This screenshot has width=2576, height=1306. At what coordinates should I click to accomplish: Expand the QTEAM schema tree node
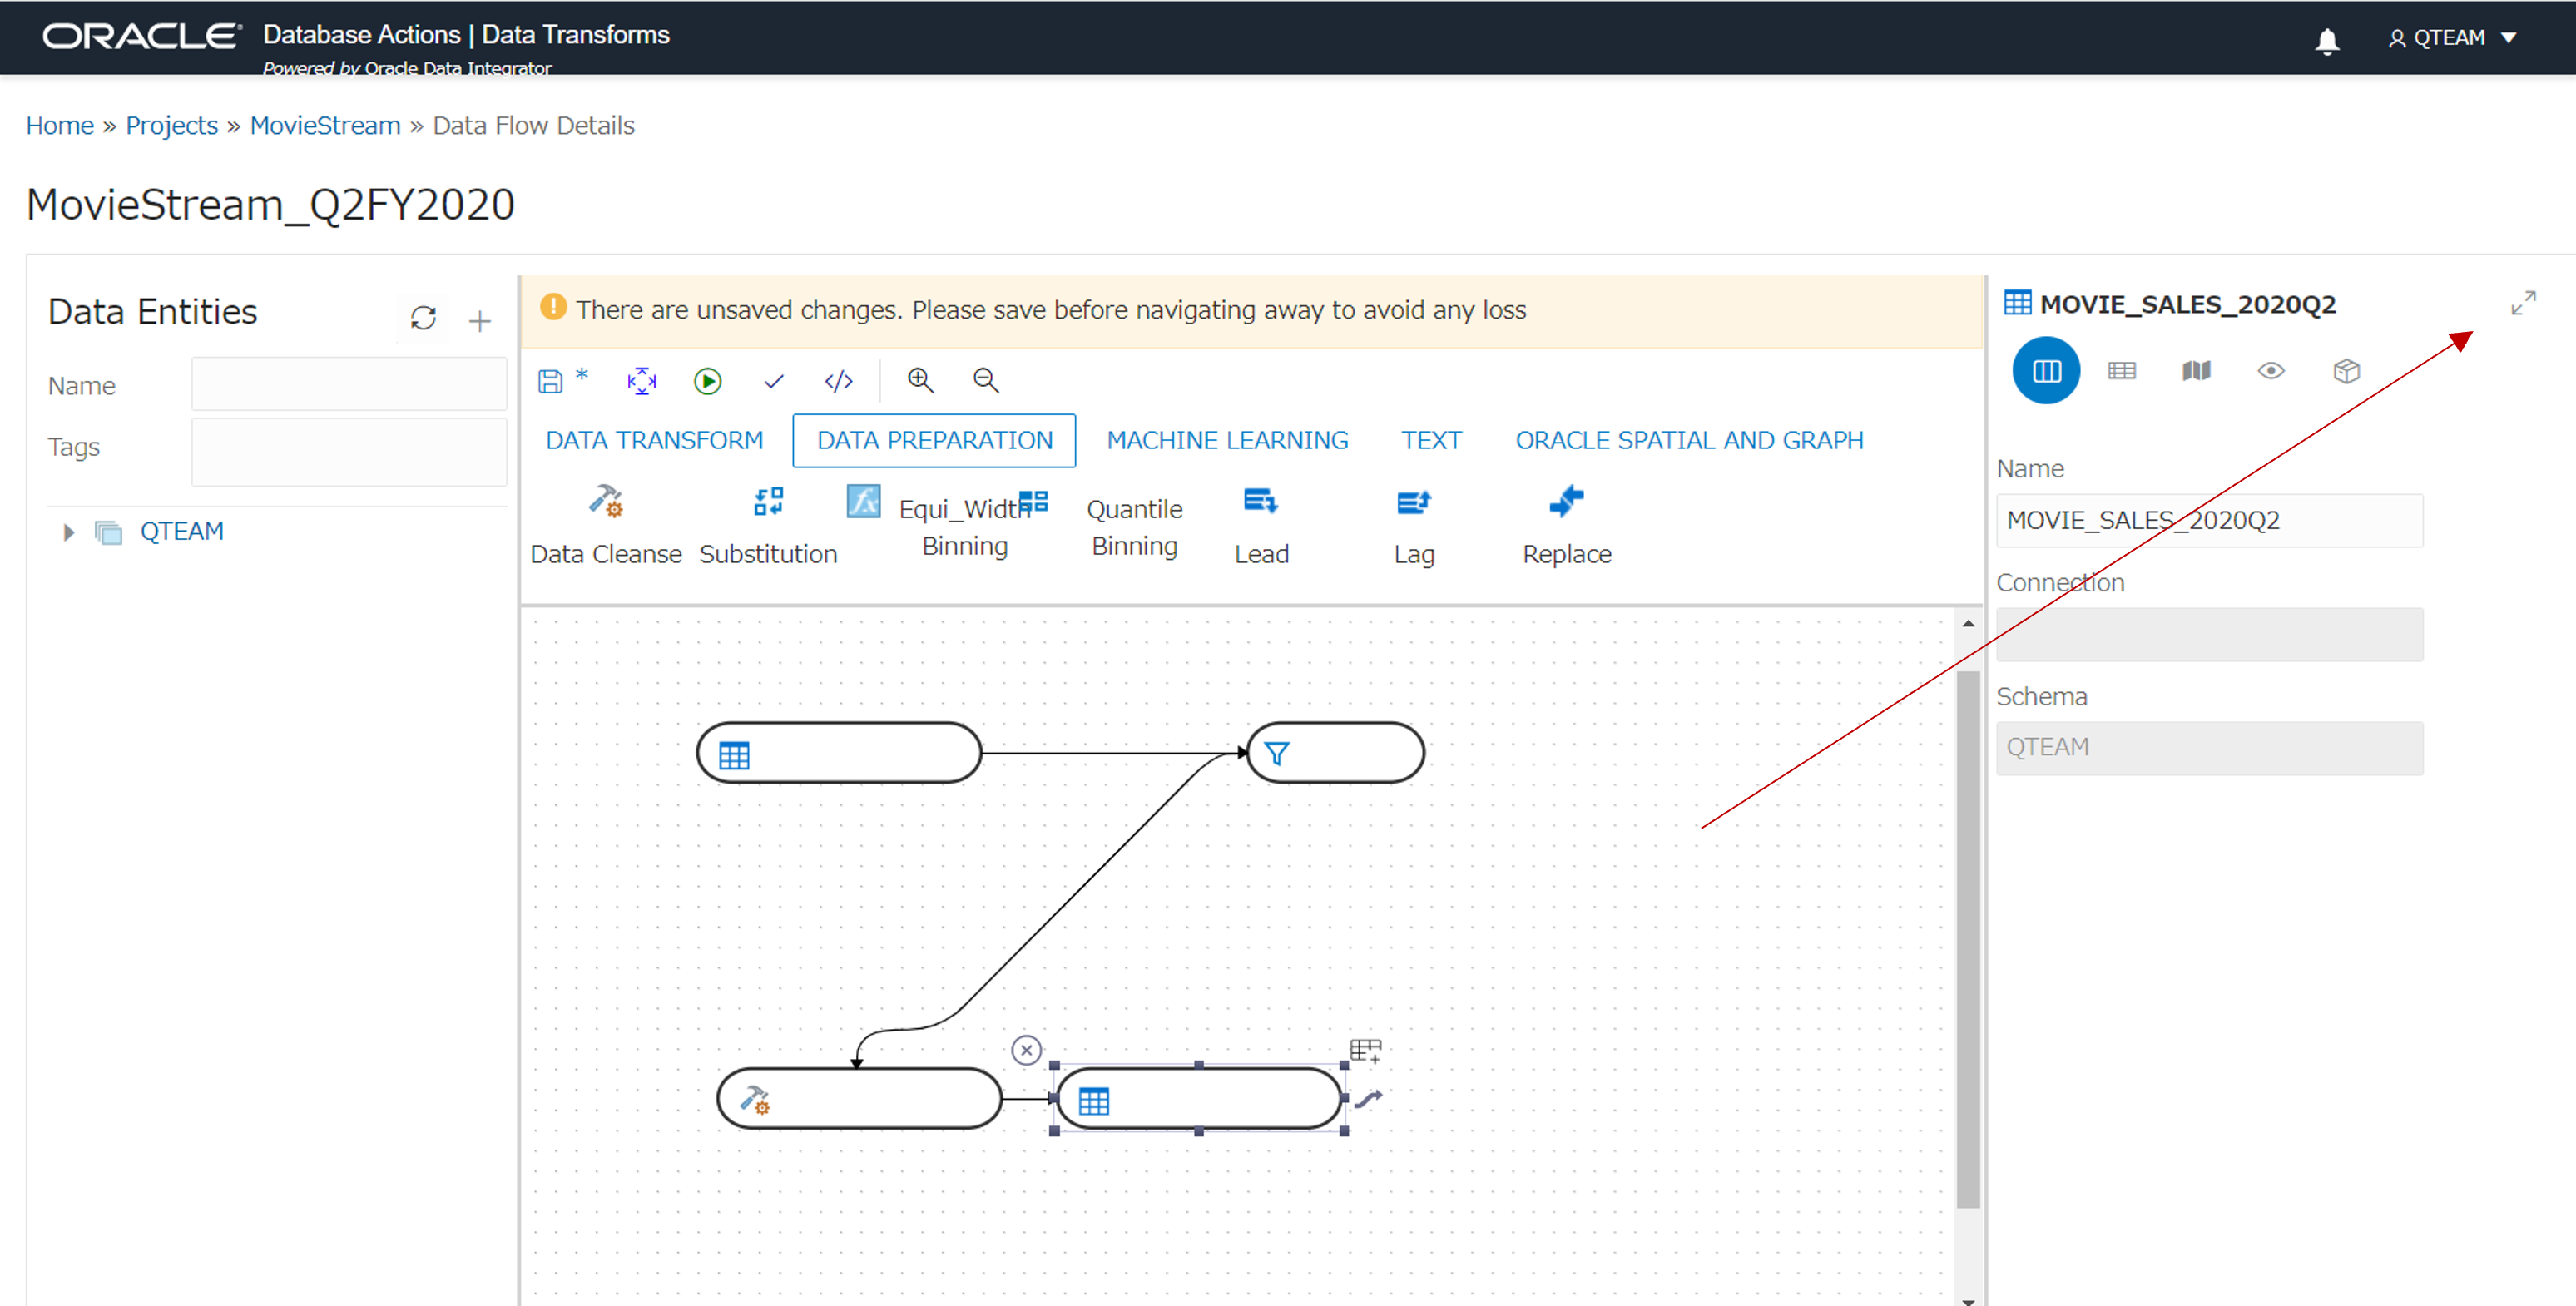(68, 532)
